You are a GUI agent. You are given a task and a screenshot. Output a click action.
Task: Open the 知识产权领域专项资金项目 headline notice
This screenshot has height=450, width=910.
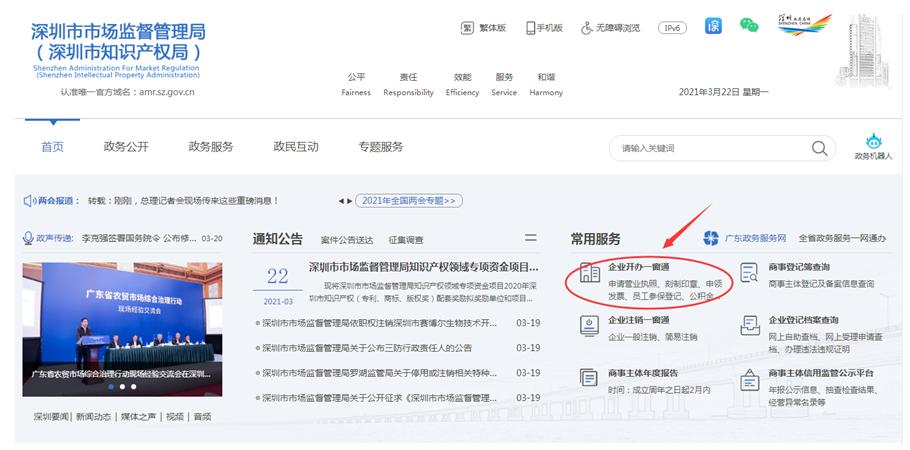point(424,267)
